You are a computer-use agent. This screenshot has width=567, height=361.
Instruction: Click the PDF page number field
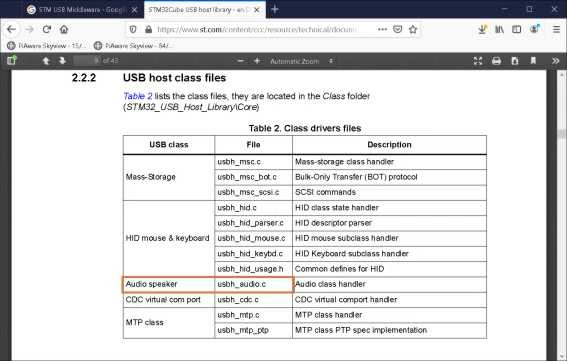[x=87, y=60]
